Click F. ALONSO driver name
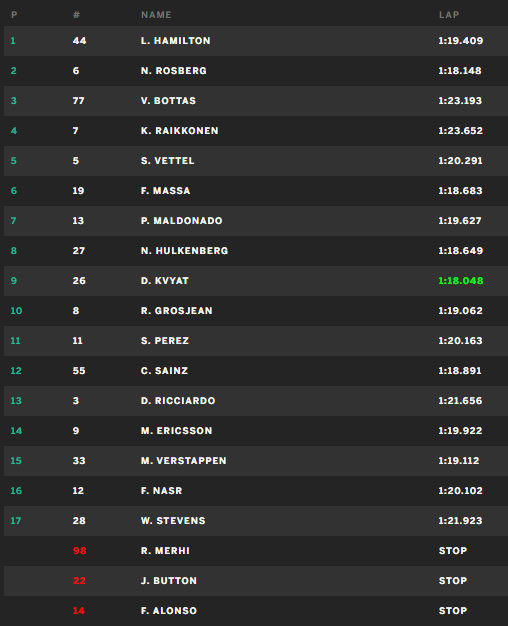The height and width of the screenshot is (626, 508). tap(169, 610)
